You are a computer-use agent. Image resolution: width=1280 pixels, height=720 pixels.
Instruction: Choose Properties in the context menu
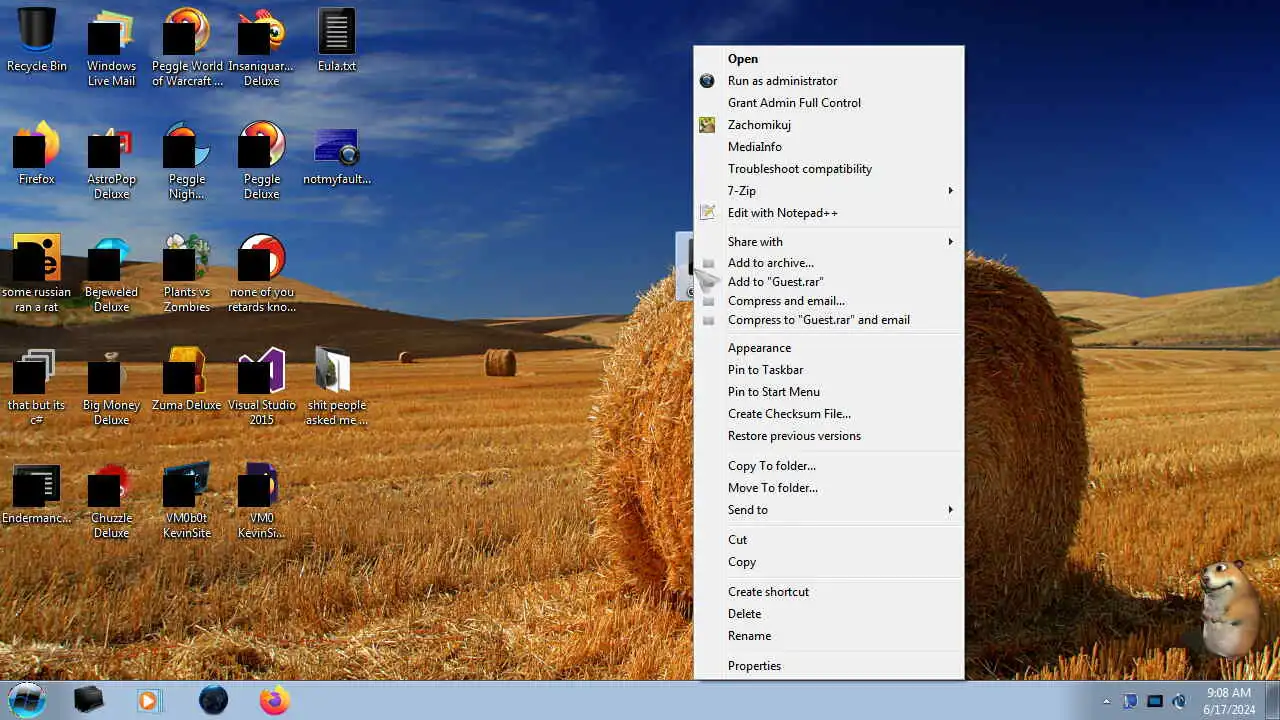(x=829, y=666)
